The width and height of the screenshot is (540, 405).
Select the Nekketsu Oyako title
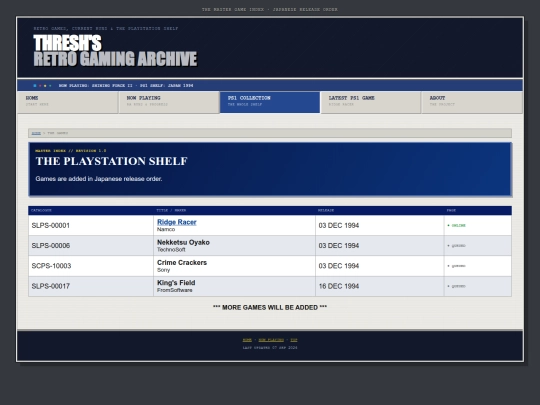point(183,242)
